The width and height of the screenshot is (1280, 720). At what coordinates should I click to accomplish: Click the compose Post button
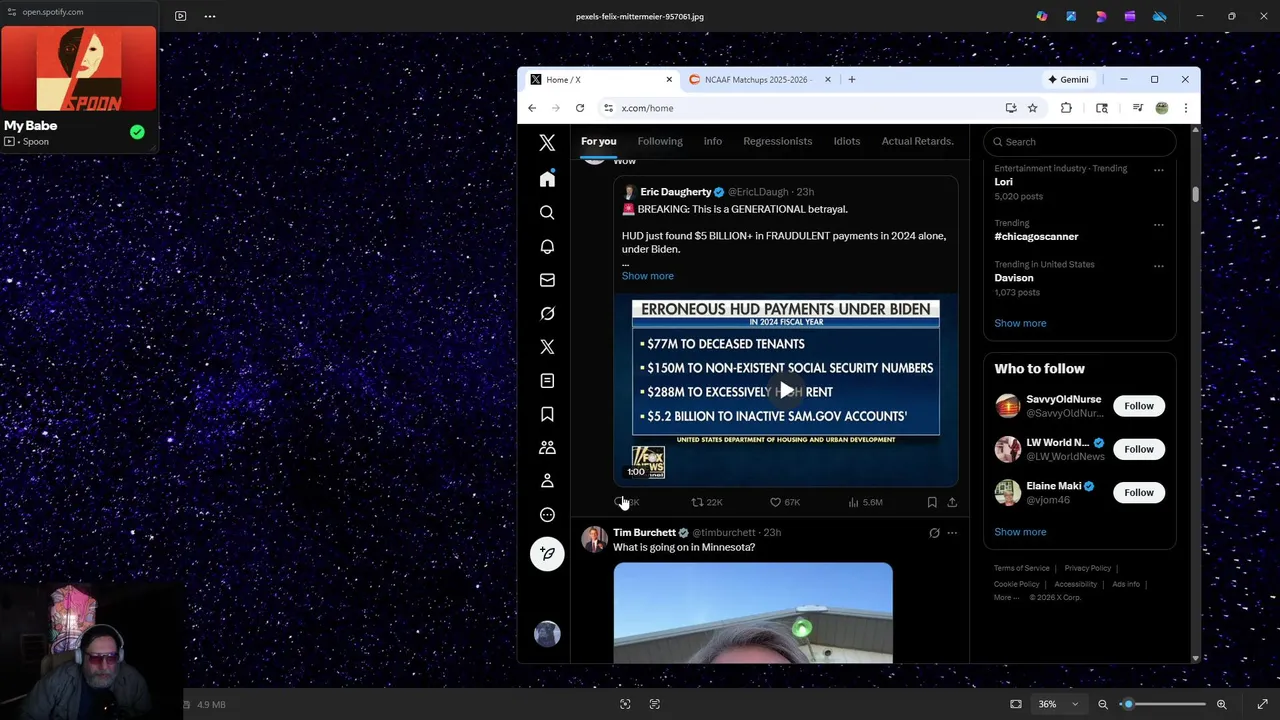pyautogui.click(x=547, y=553)
